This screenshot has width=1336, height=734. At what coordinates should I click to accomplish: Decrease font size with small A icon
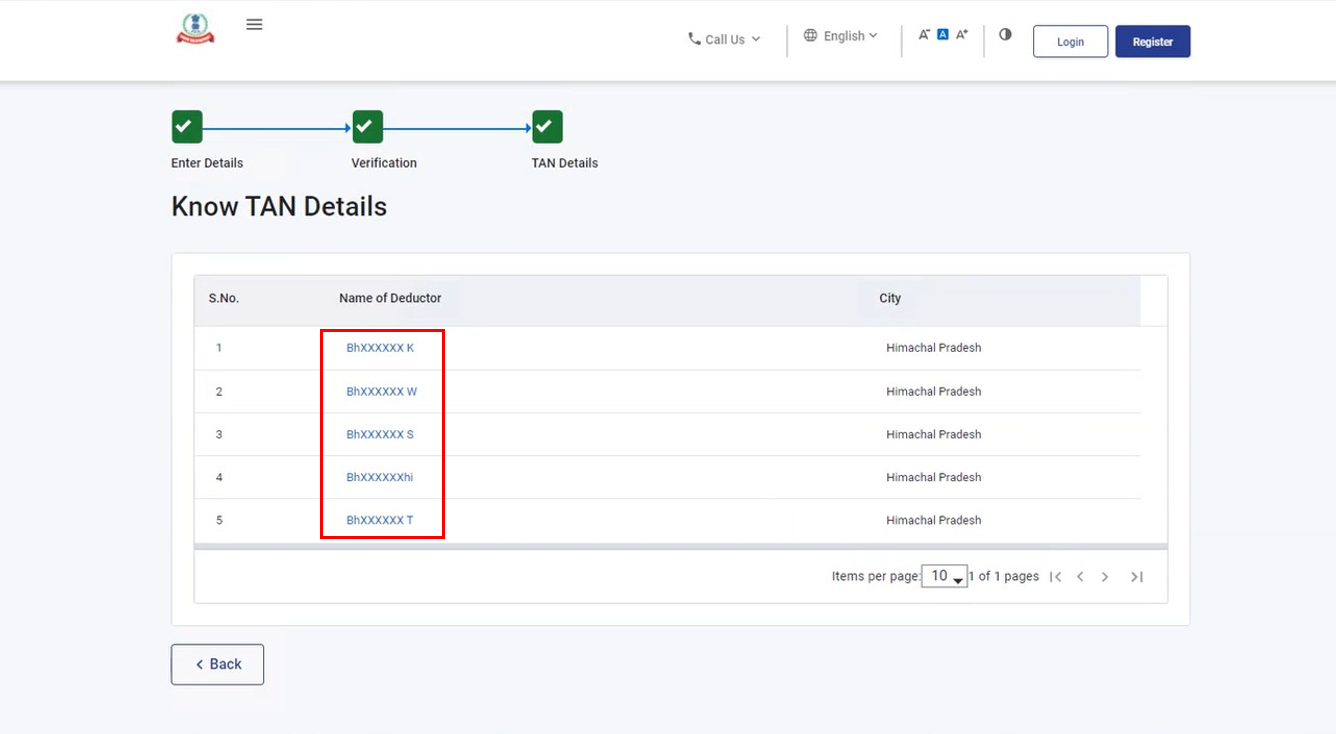(x=924, y=35)
